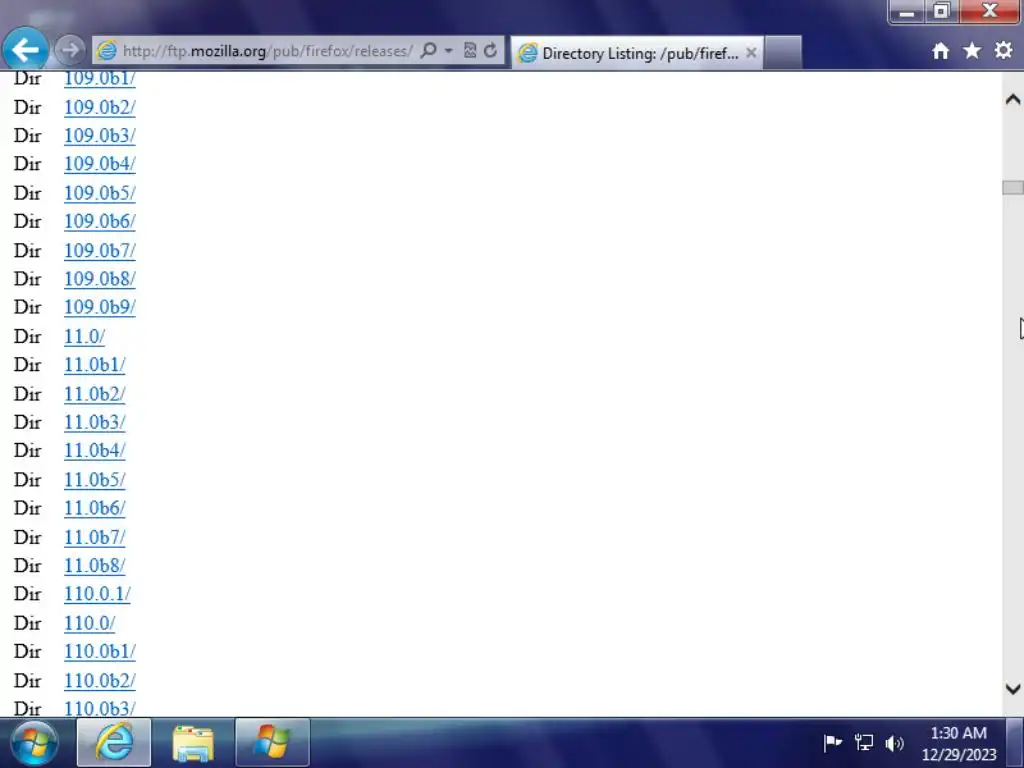Open the 109.0b3/ directory link
1024x768 pixels.
(x=99, y=135)
